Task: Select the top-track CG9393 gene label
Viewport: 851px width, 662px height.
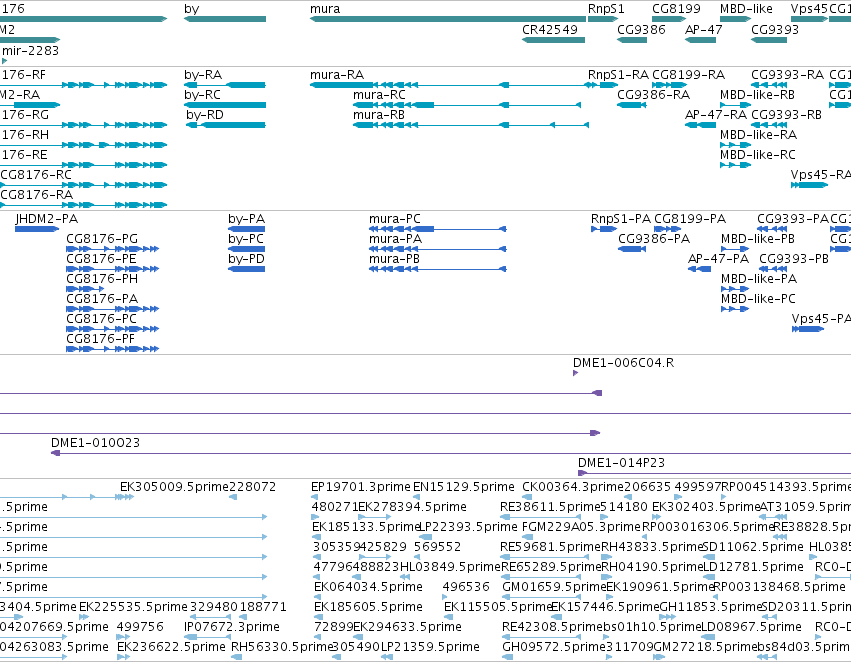Action: (775, 30)
